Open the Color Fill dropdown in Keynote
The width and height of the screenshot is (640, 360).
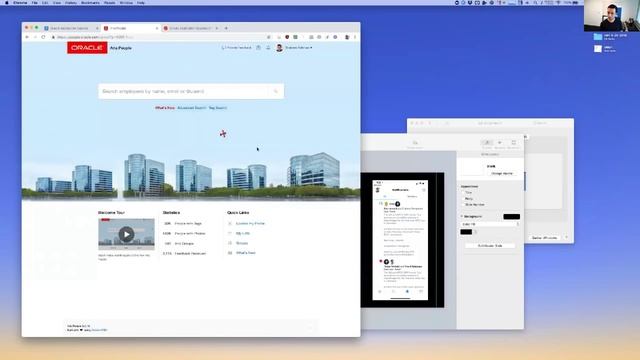[490, 224]
